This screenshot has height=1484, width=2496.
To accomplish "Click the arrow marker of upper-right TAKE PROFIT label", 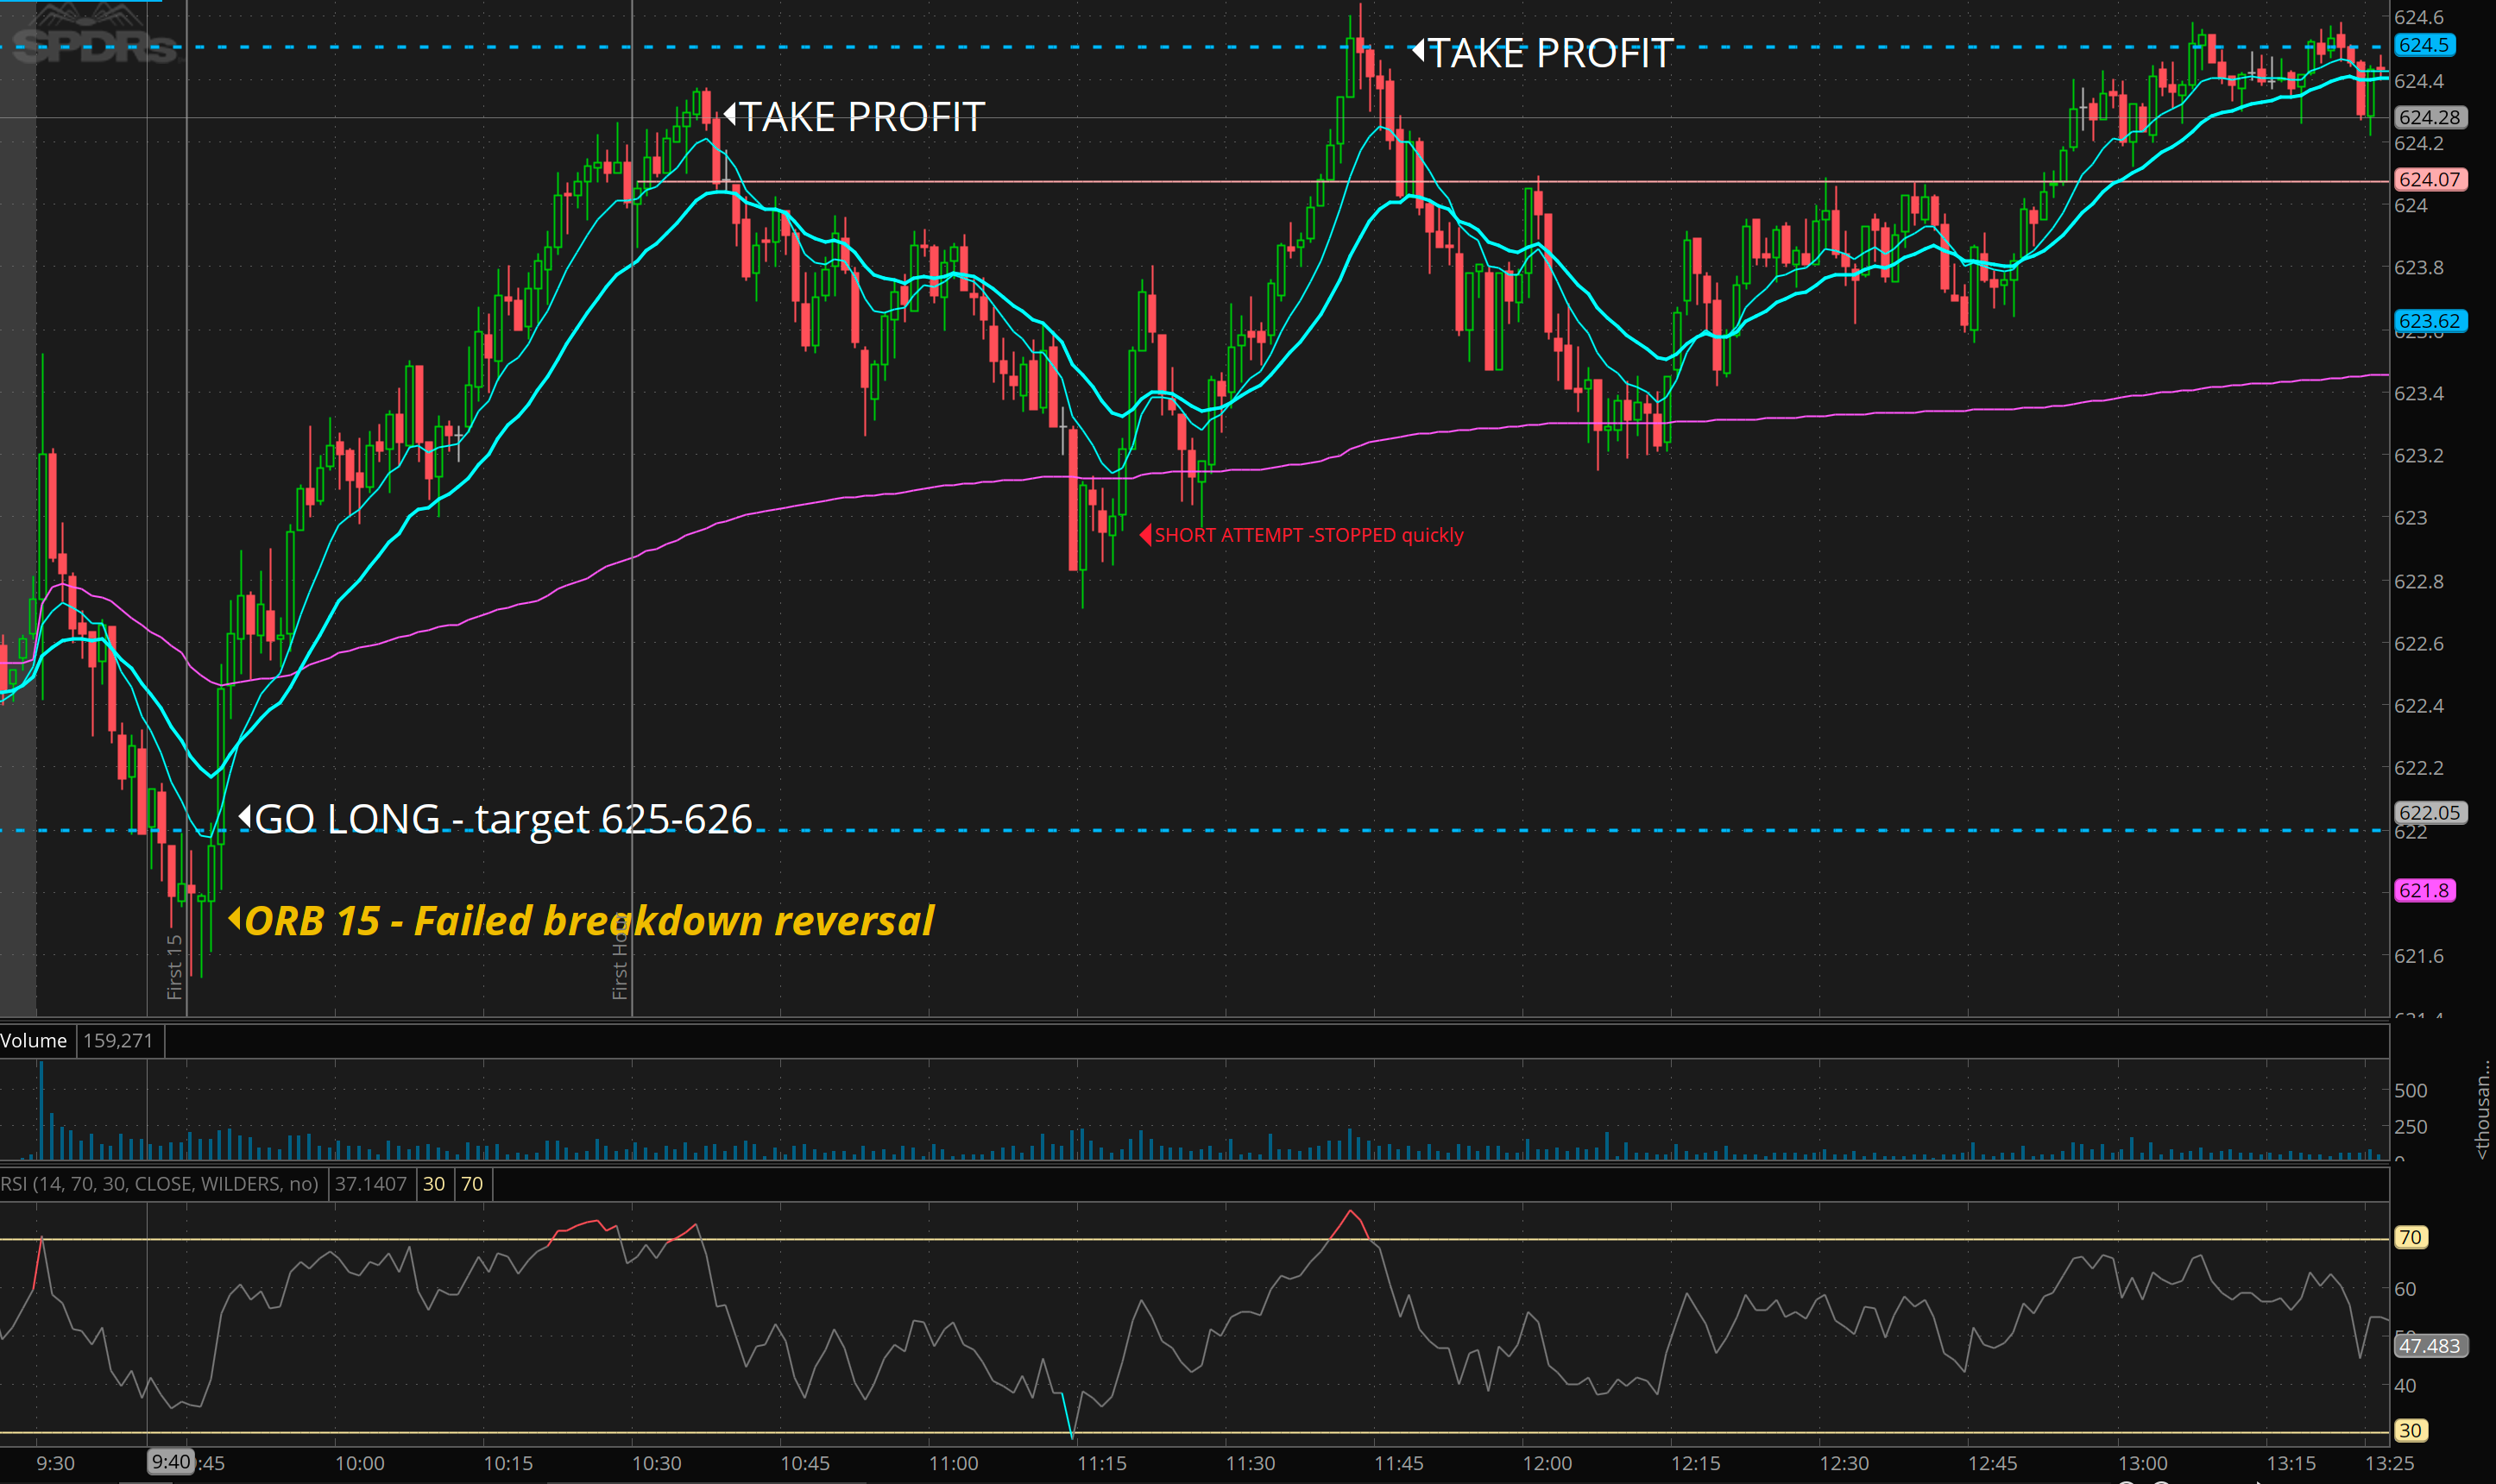I will 1417,50.
